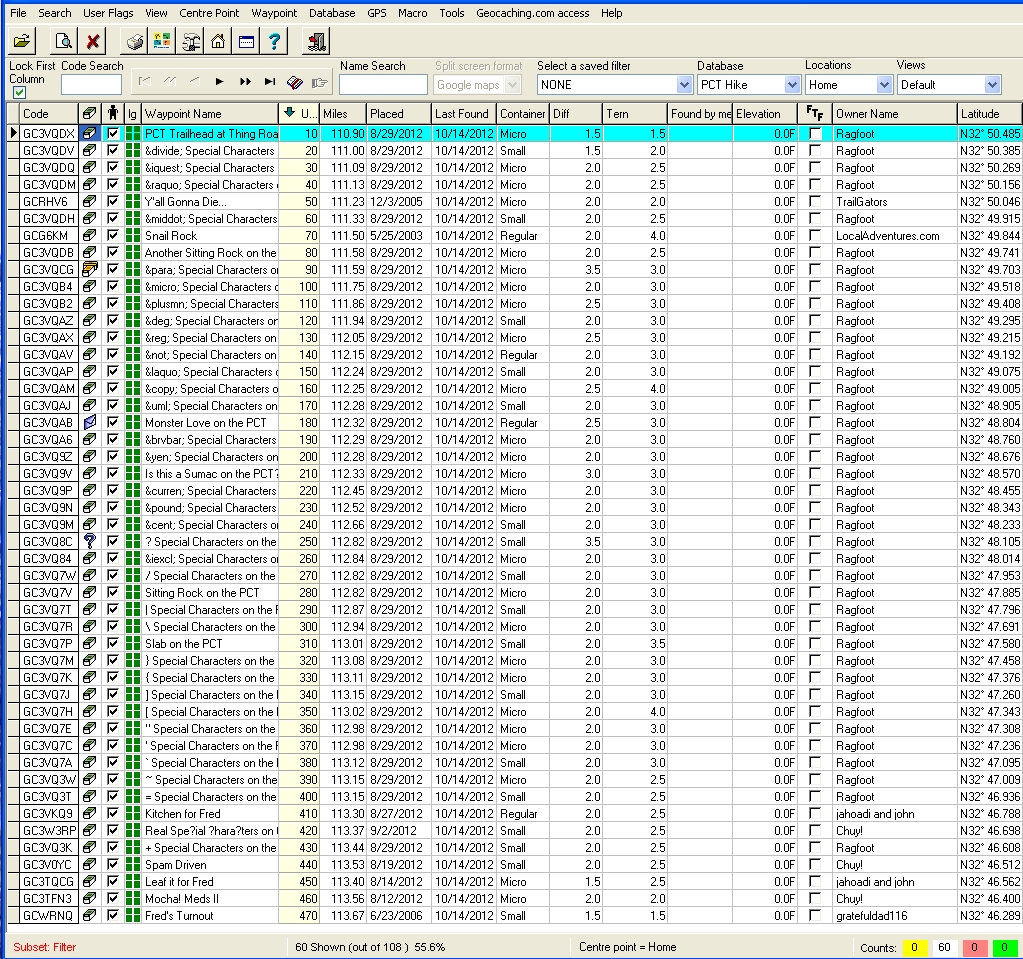Viewport: 1023px width, 959px height.
Task: Click the FTF column header icon
Action: point(815,114)
